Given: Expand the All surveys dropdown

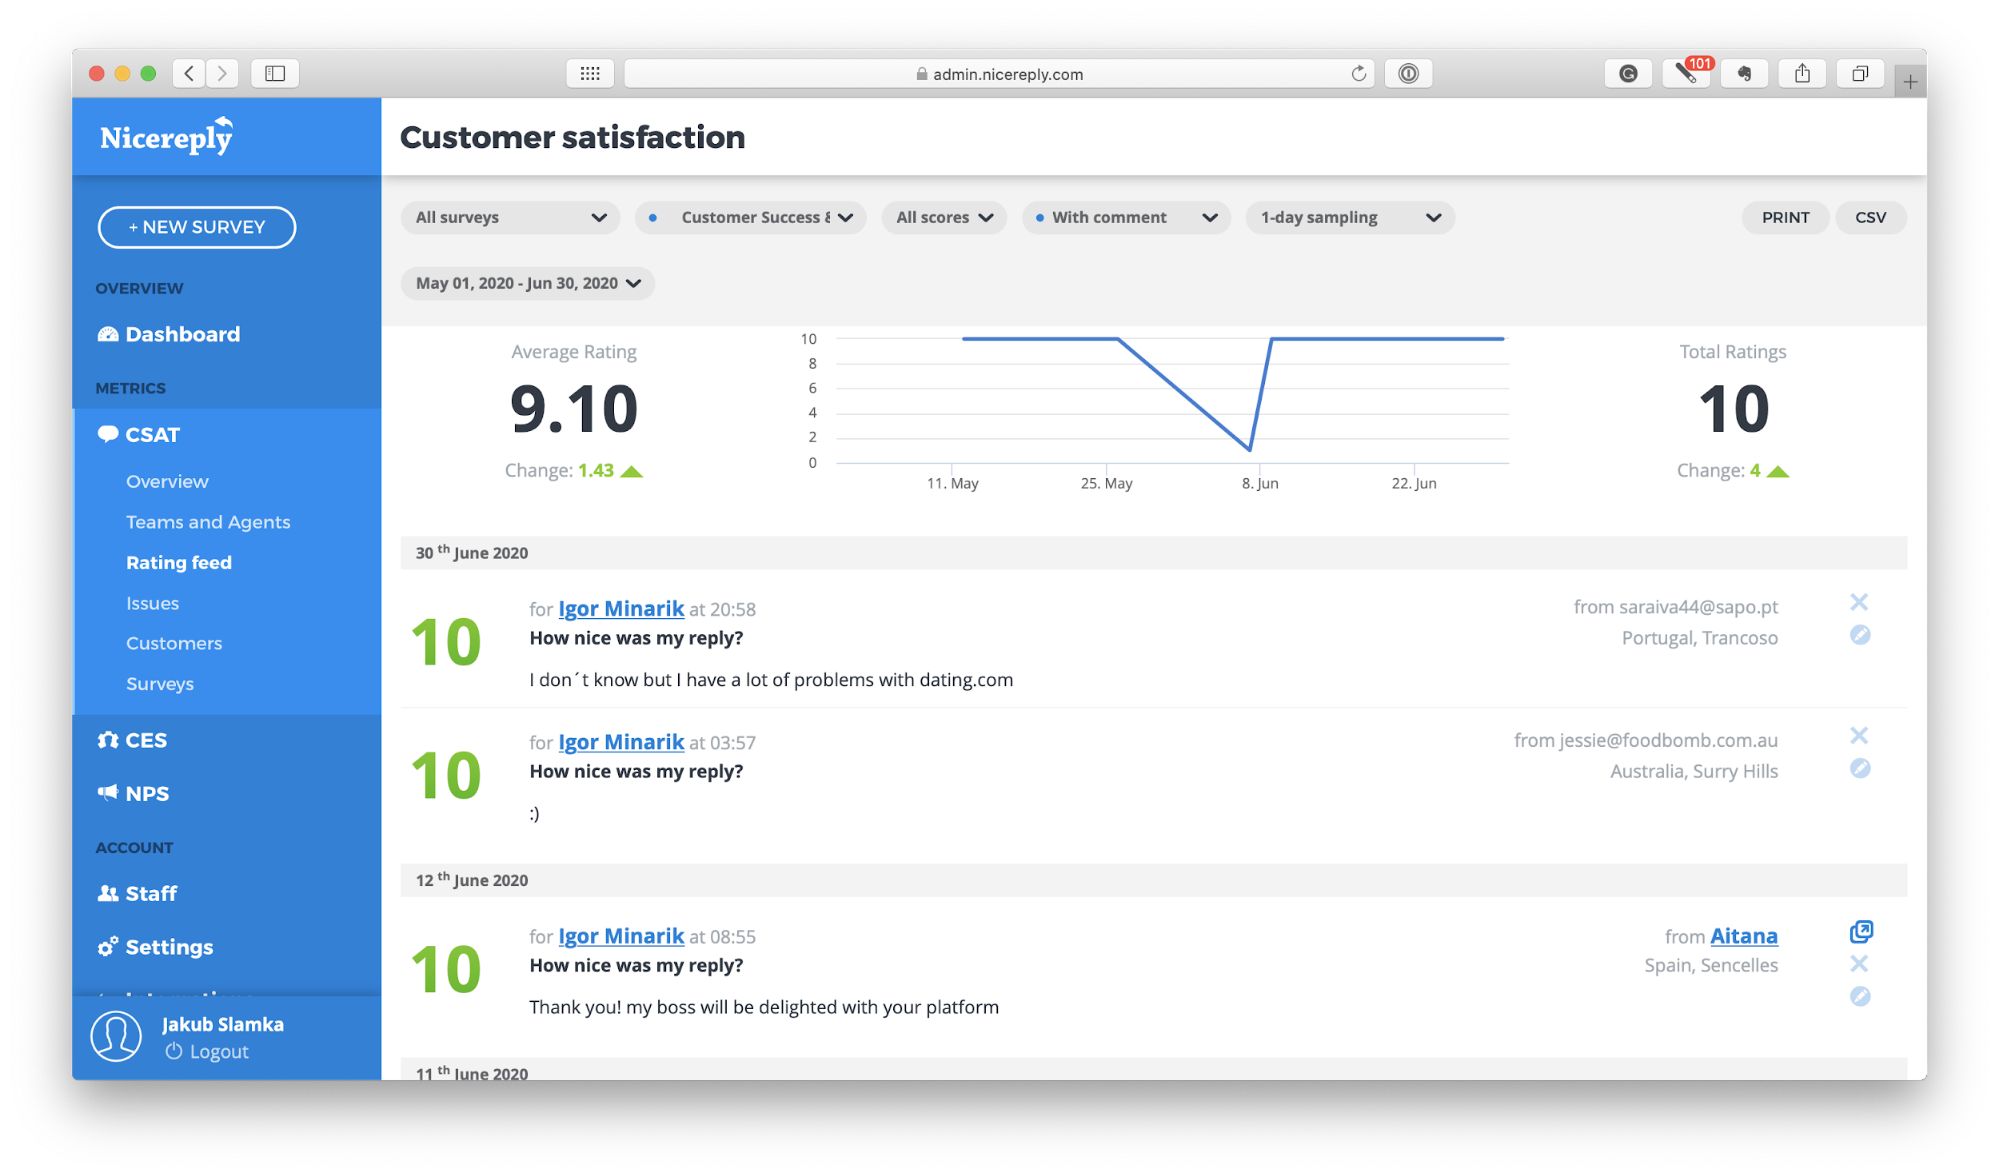Looking at the screenshot, I should coord(511,217).
